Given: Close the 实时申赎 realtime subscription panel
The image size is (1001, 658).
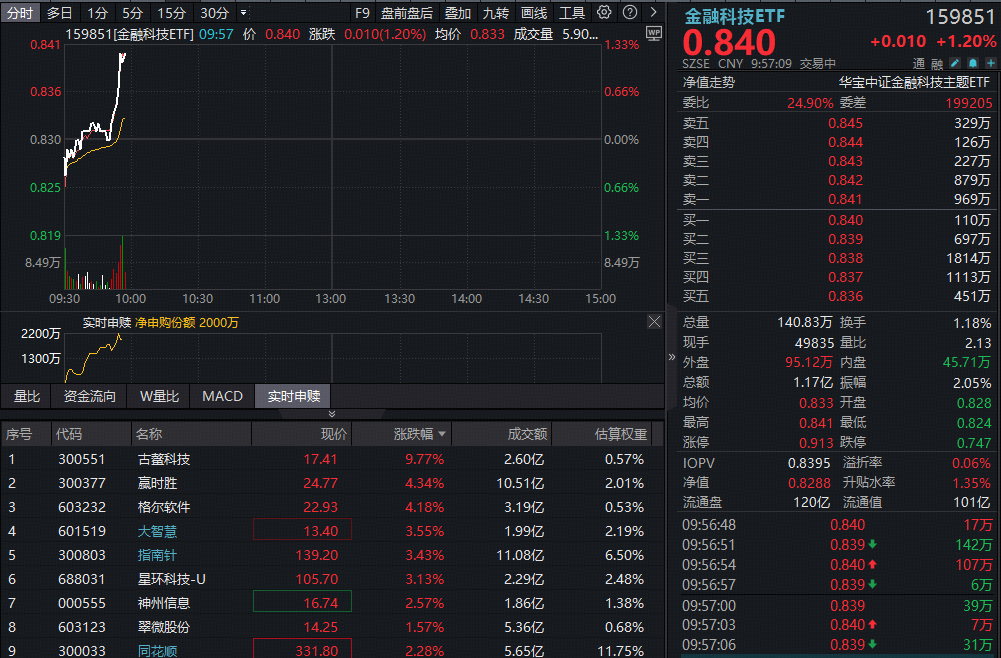Looking at the screenshot, I should point(655,321).
